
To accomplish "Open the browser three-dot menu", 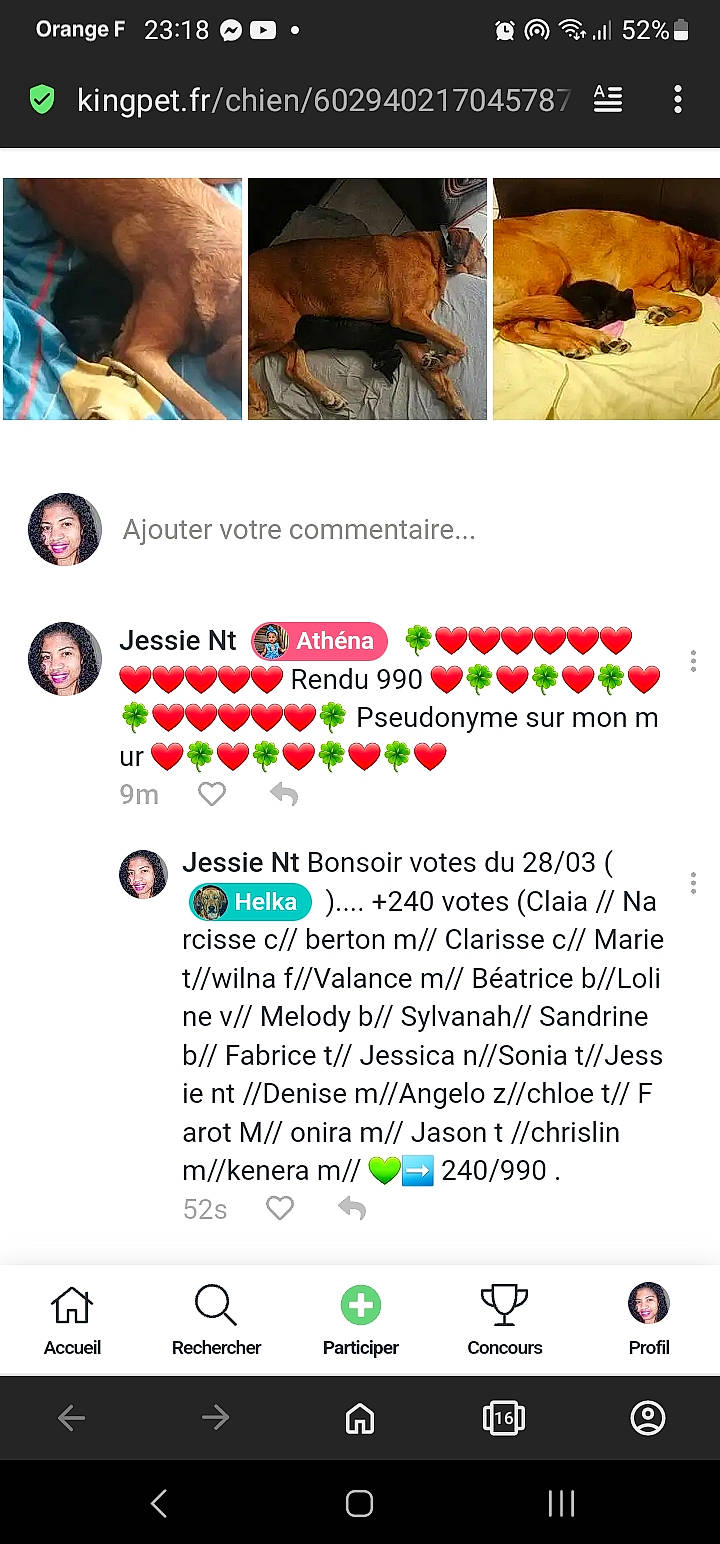I will click(x=678, y=99).
